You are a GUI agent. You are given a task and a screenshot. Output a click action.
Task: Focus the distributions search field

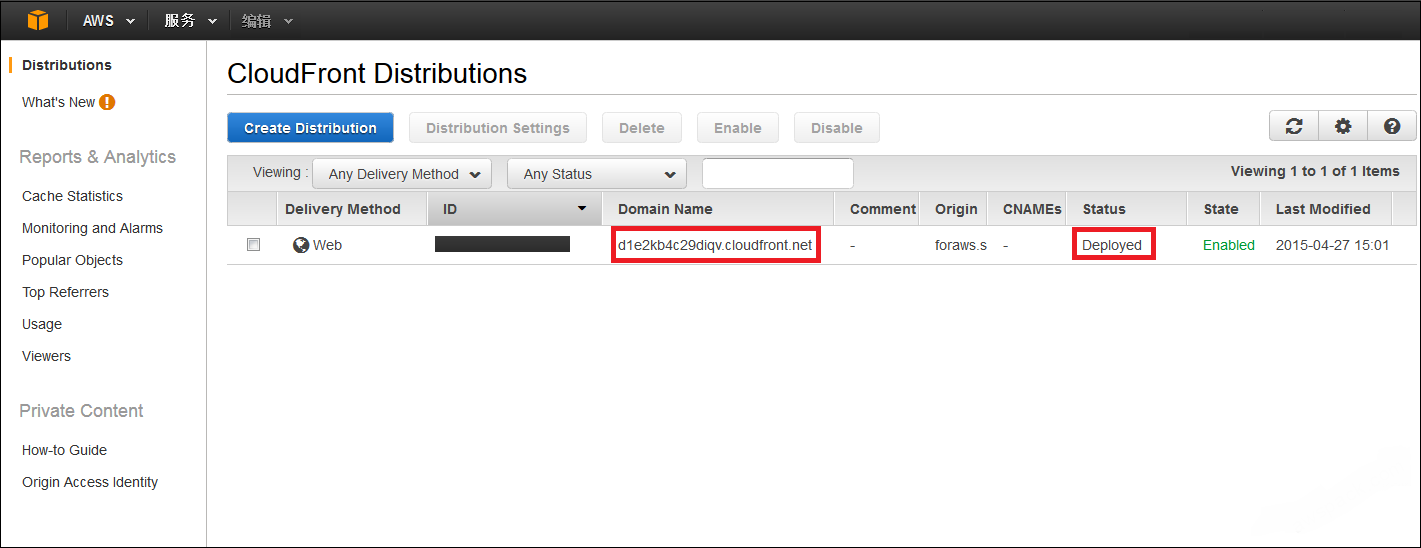click(778, 173)
